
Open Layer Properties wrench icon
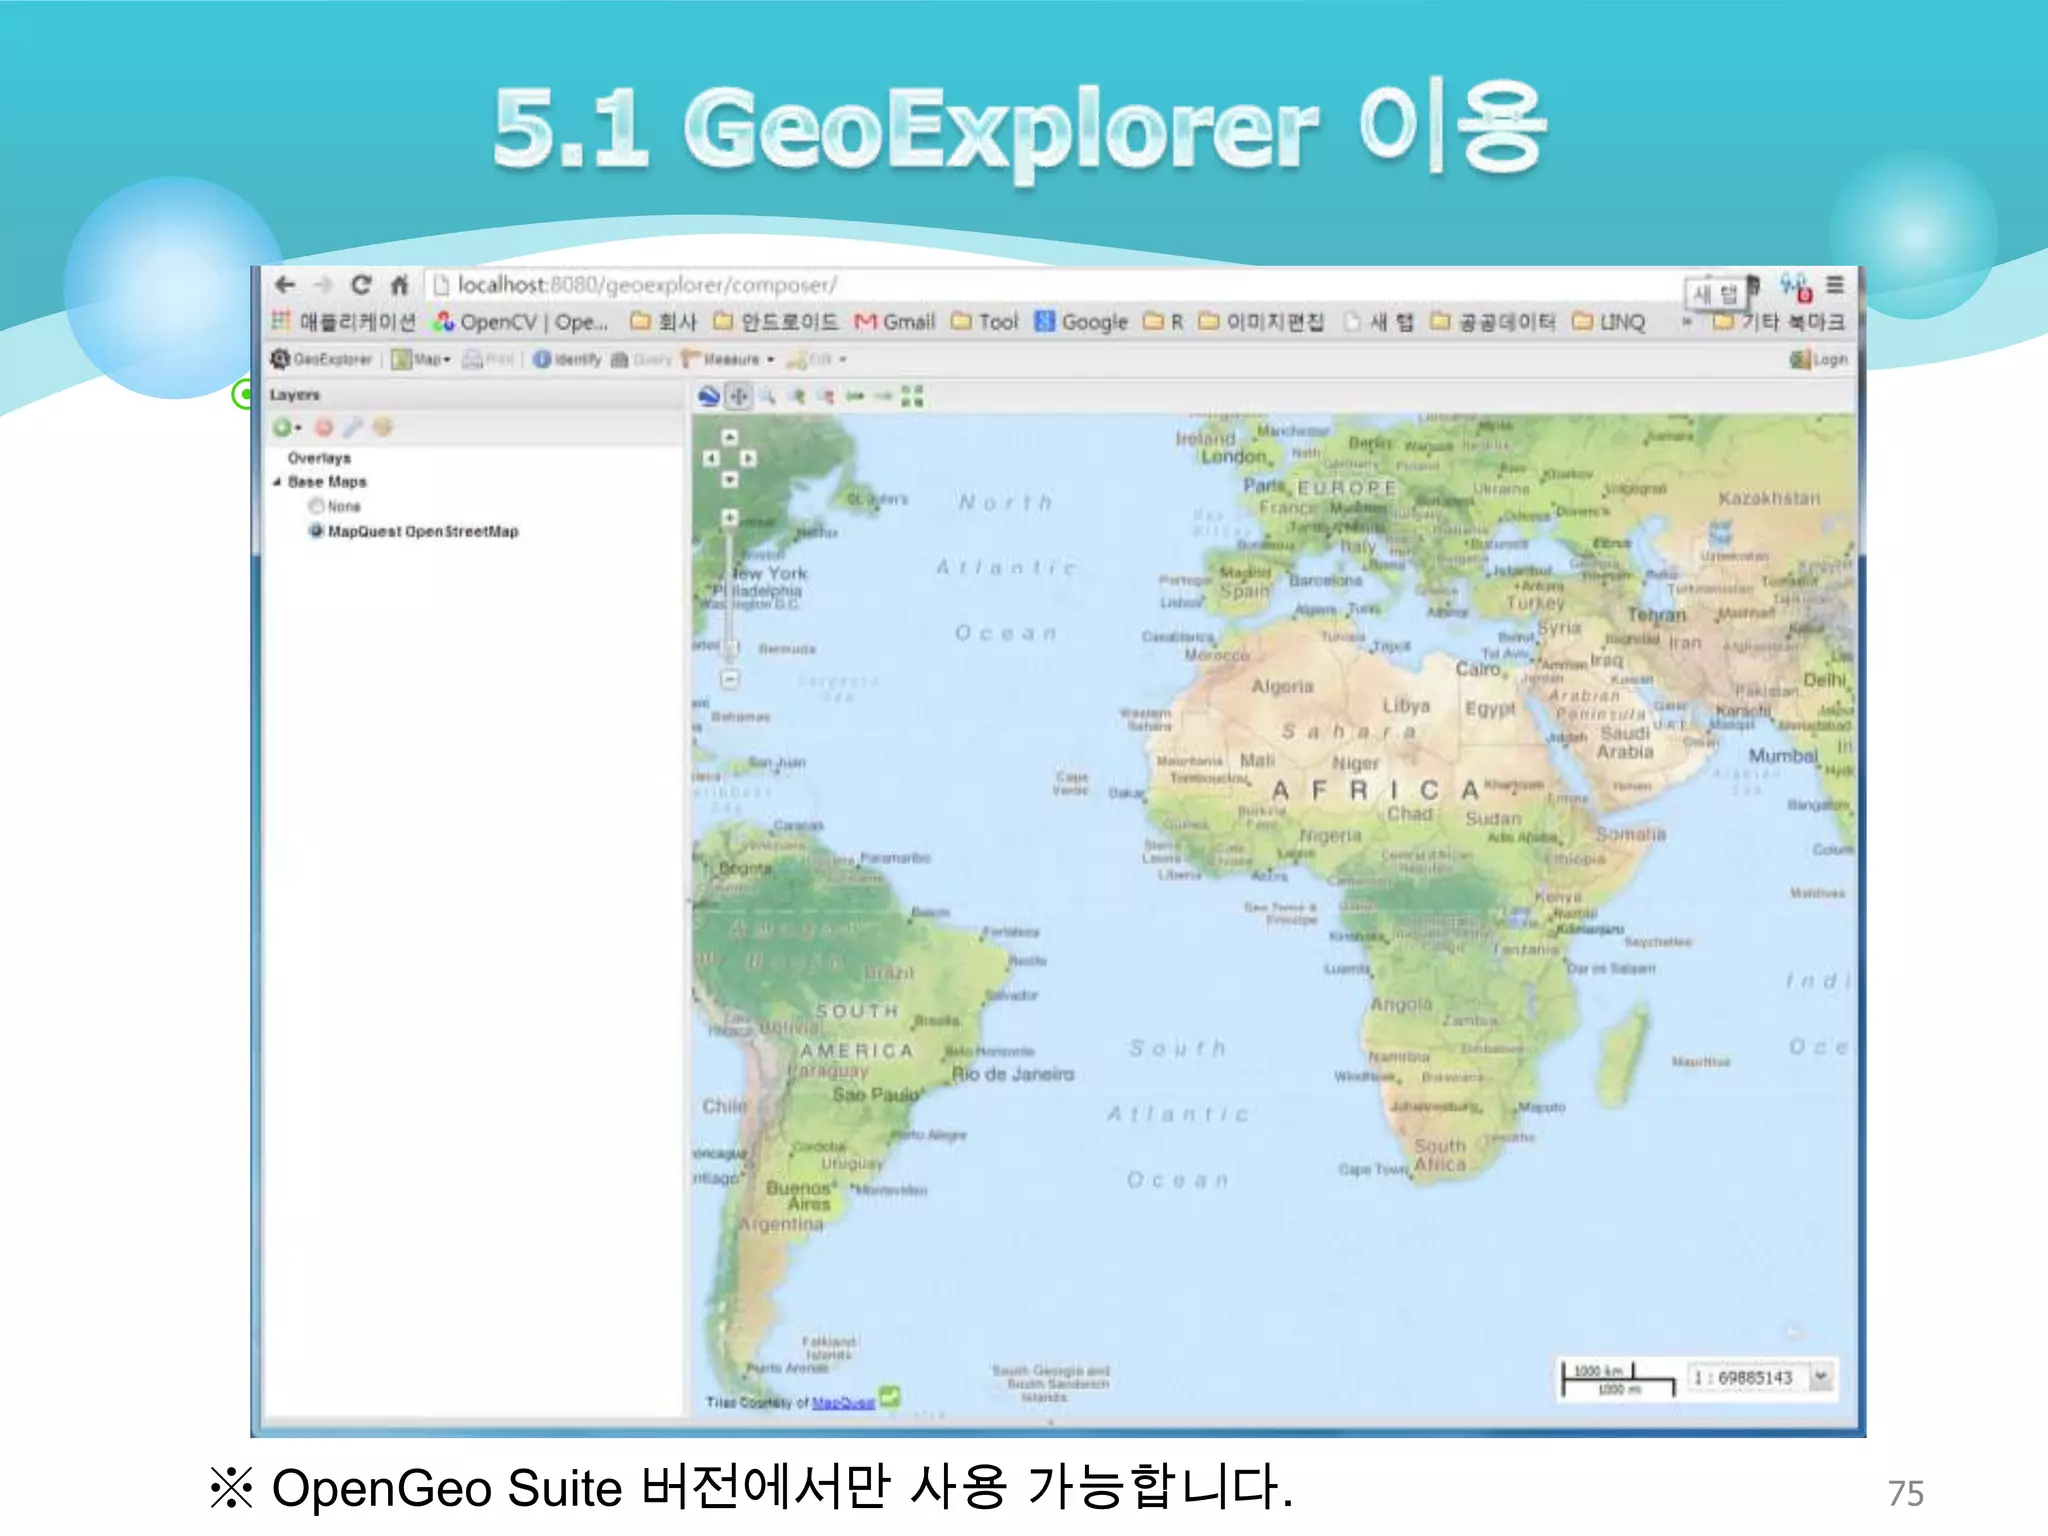(x=353, y=428)
